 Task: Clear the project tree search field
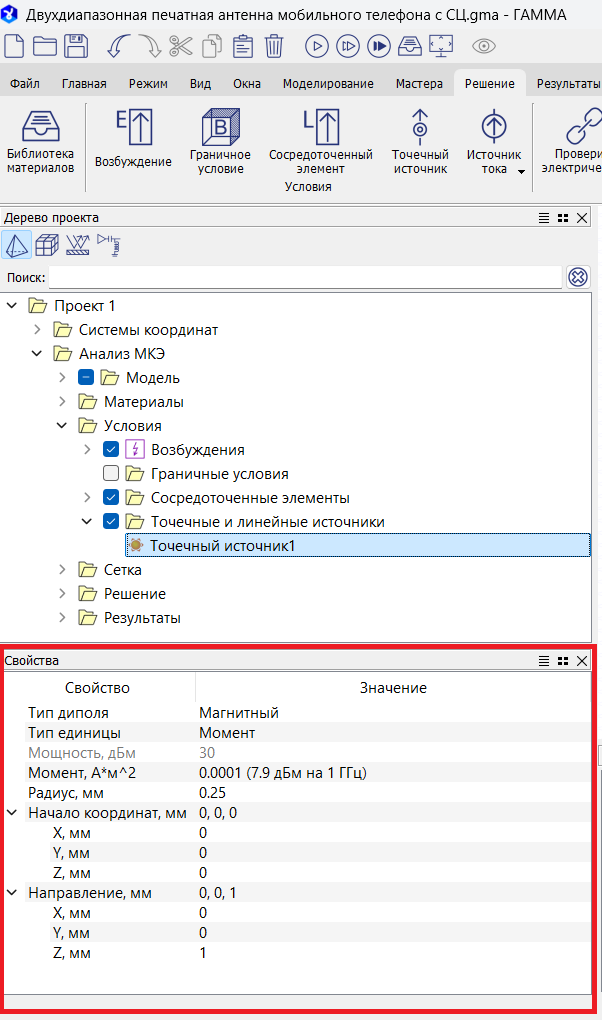click(578, 277)
